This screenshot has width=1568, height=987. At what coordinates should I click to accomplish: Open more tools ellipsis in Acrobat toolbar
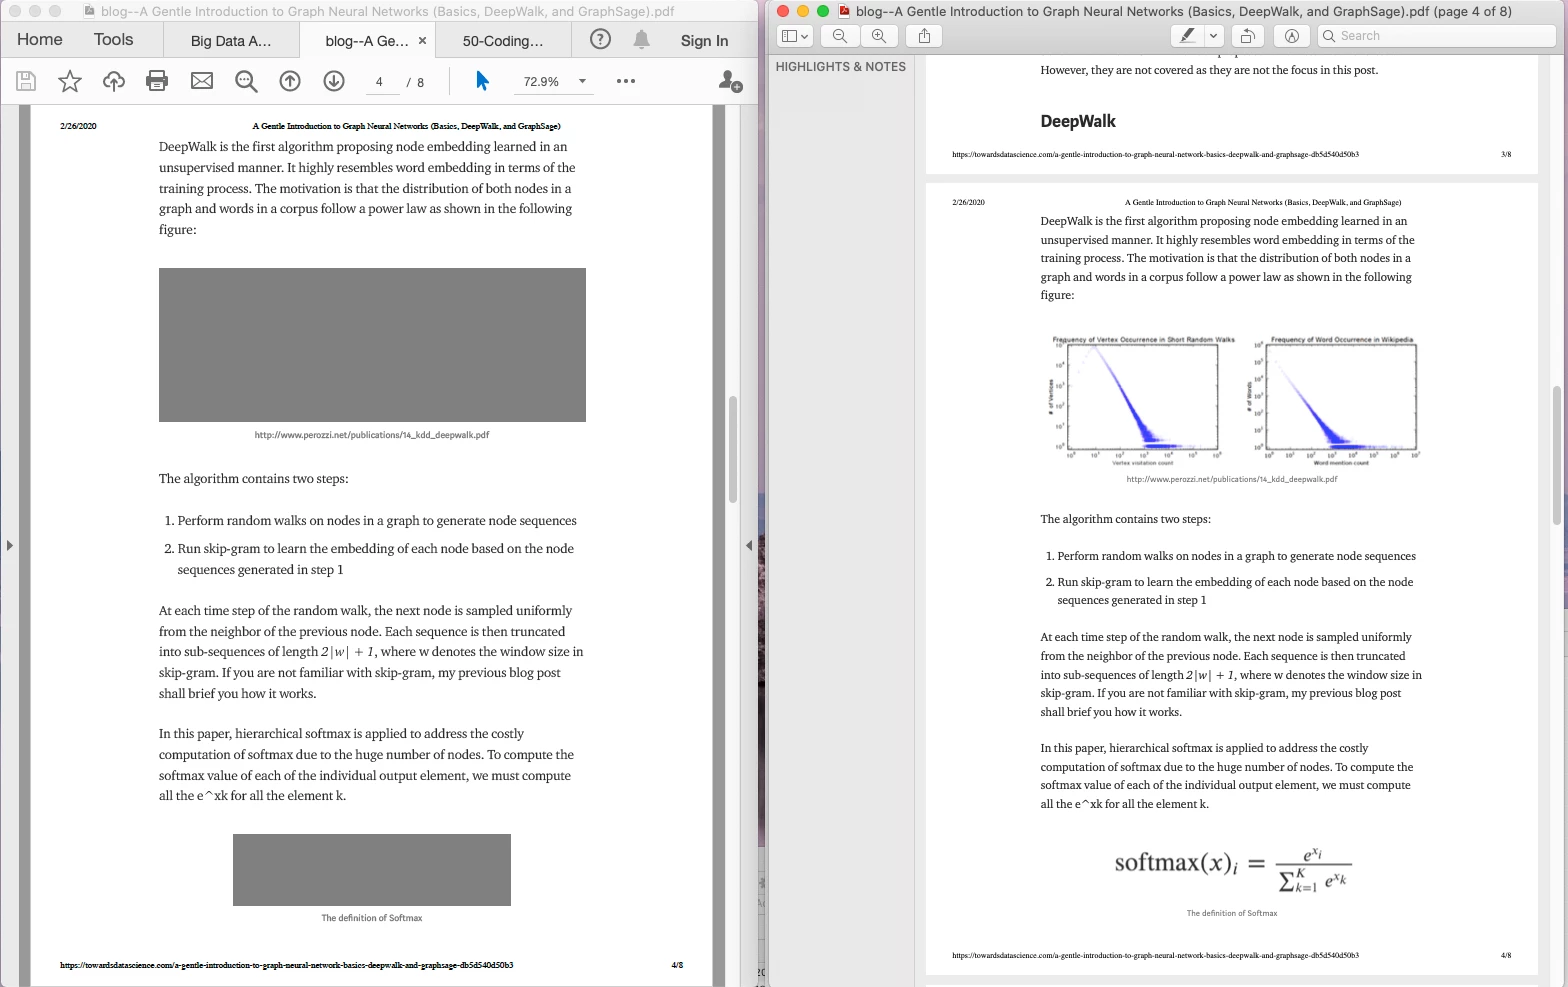pos(626,81)
